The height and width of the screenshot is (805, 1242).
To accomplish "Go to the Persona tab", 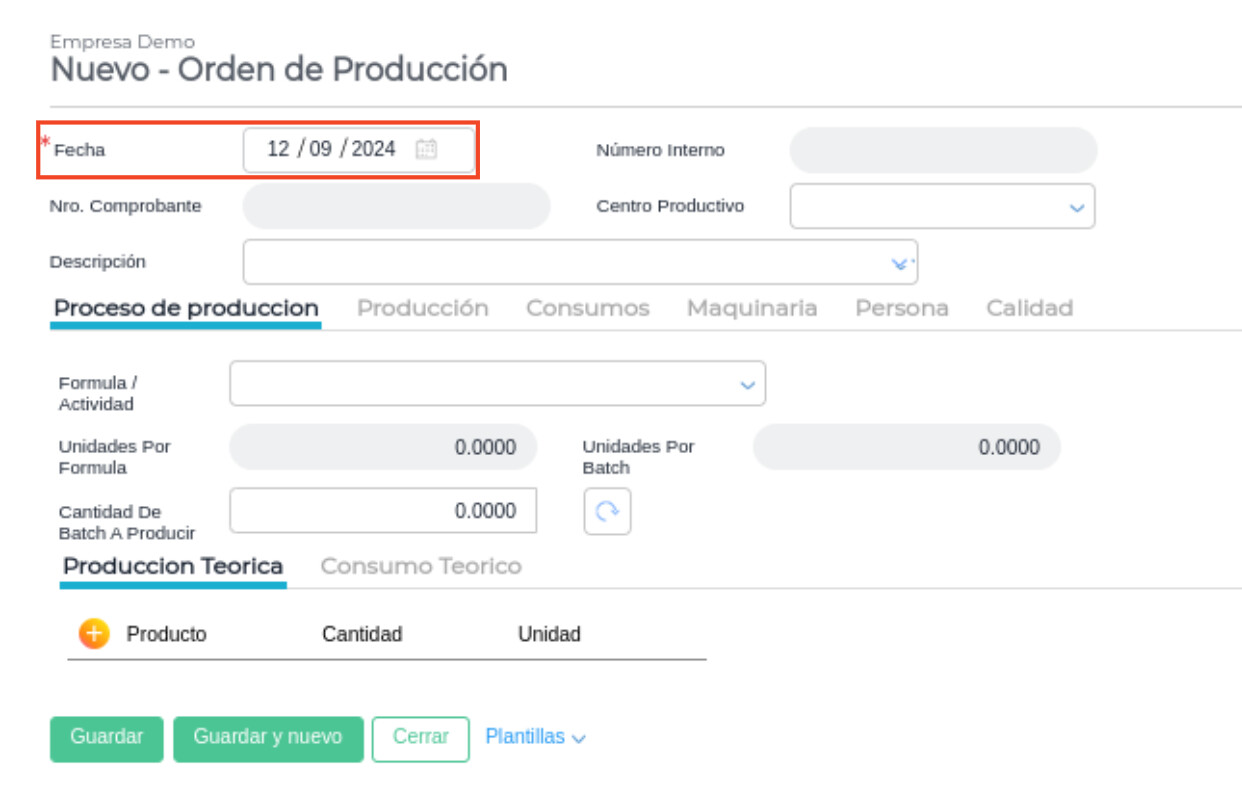I will [x=901, y=308].
